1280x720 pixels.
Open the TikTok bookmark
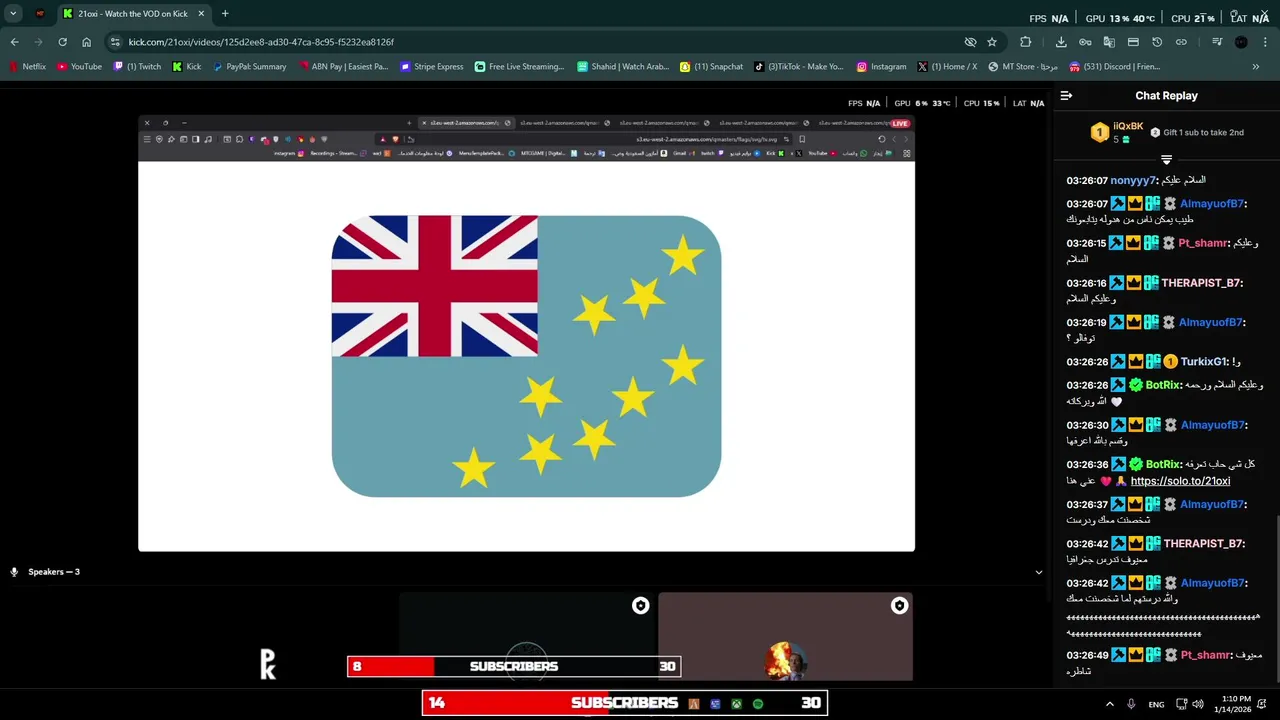tap(799, 67)
